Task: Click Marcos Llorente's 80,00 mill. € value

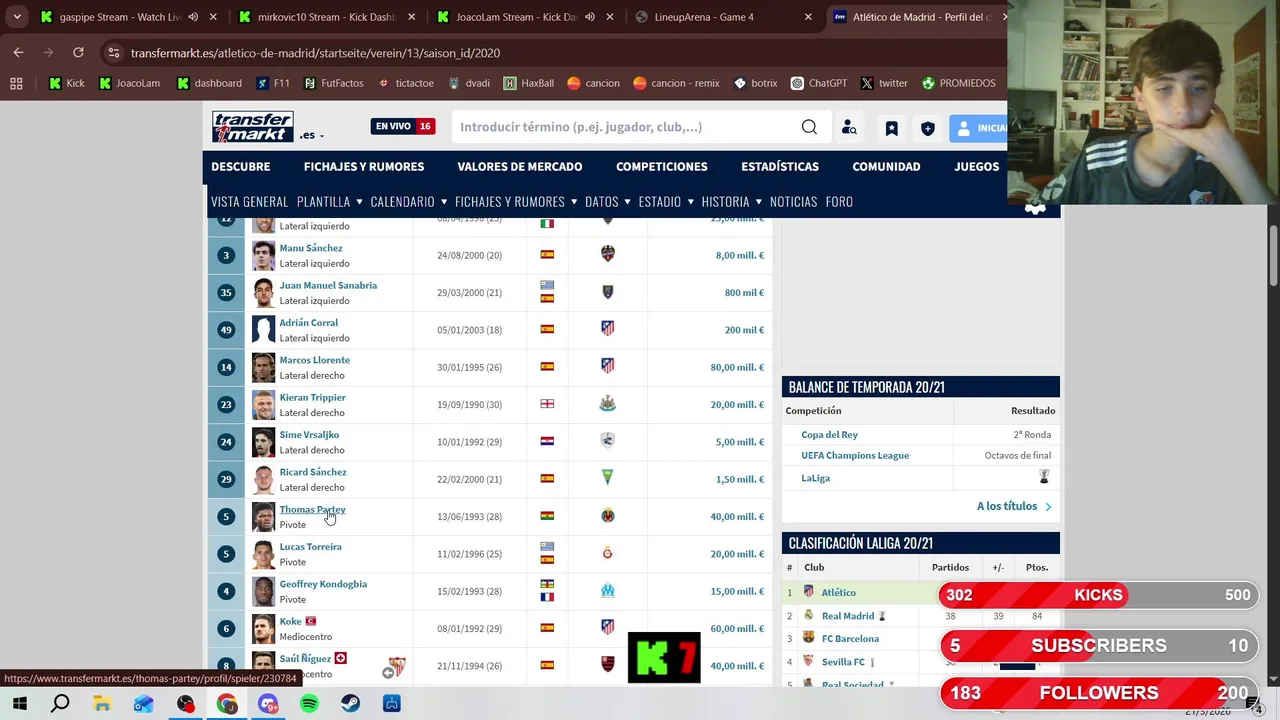Action: pyautogui.click(x=737, y=367)
